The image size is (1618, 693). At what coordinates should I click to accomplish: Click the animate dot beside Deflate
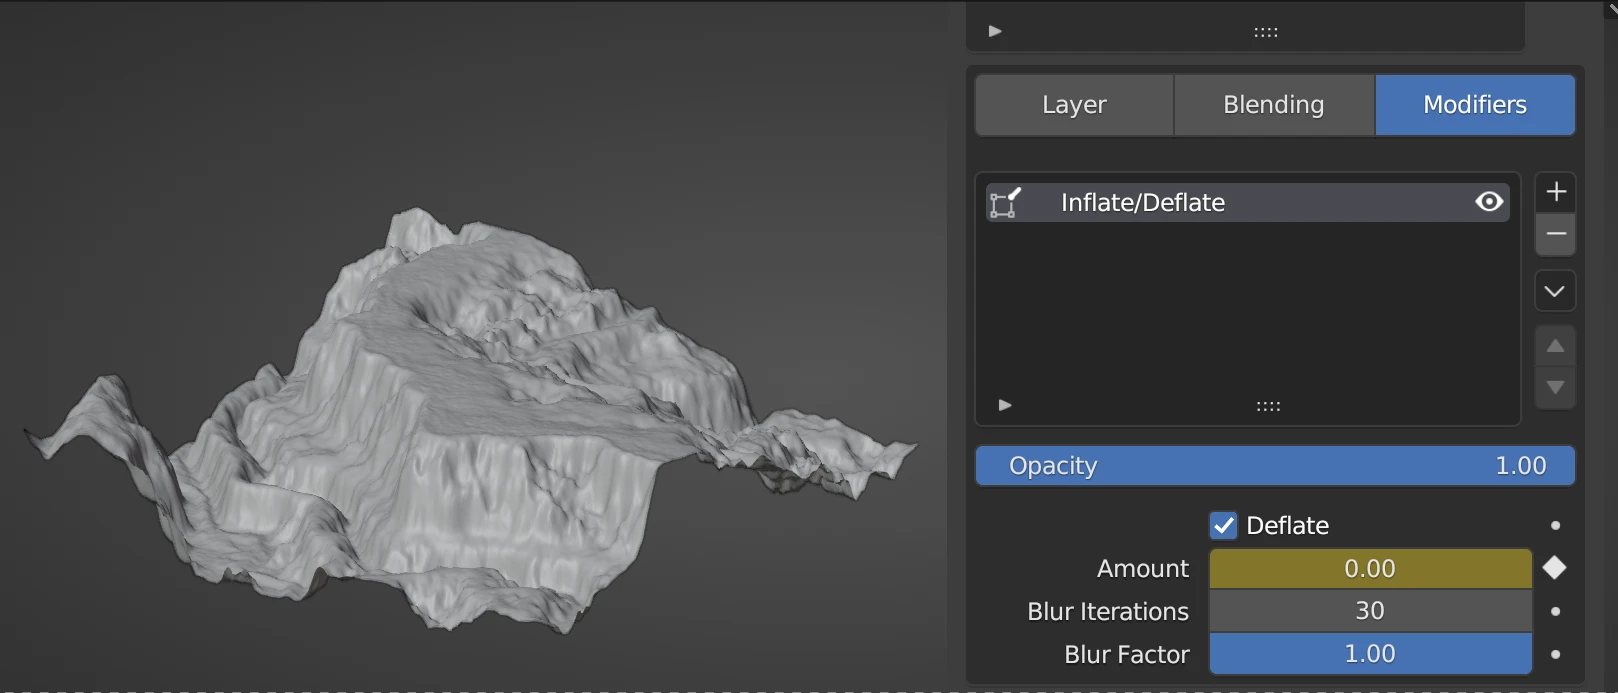tap(1555, 526)
